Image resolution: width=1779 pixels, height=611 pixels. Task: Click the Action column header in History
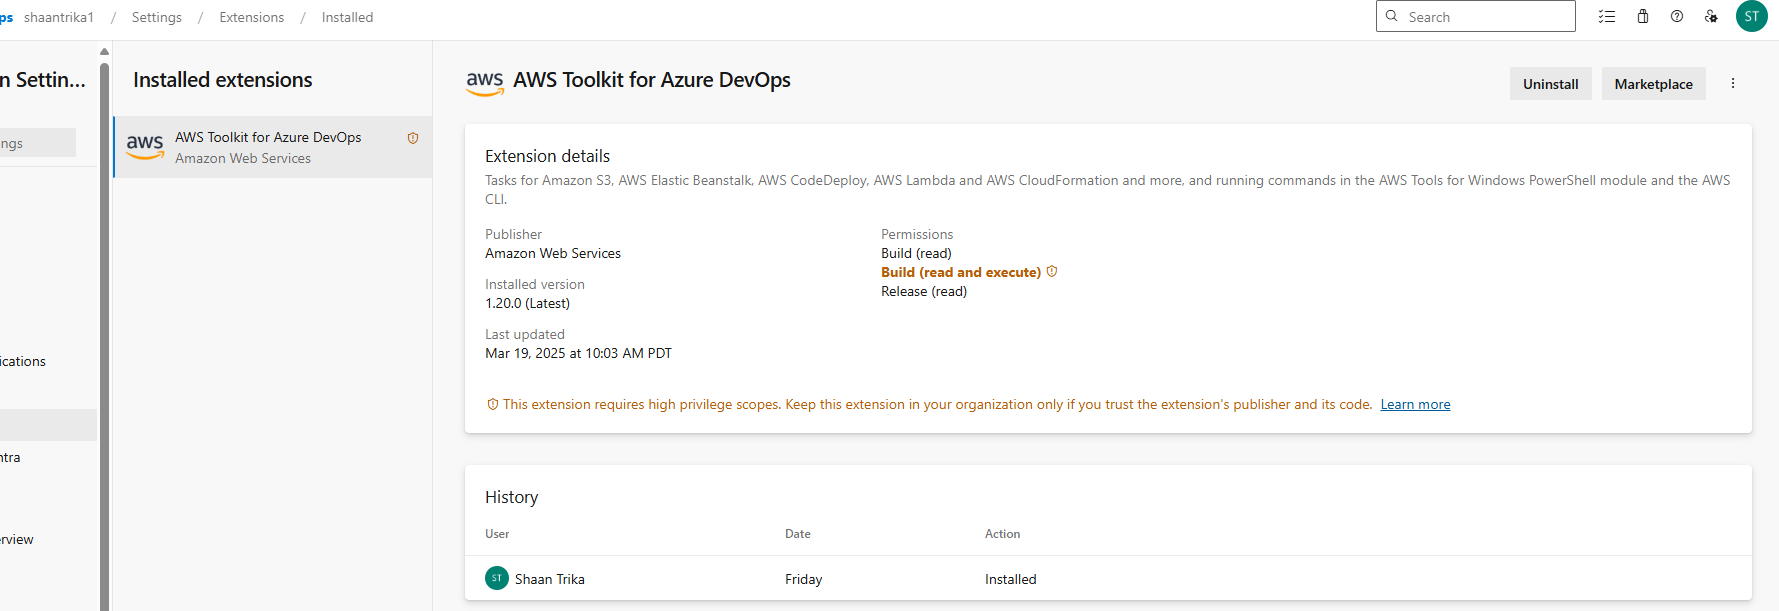click(x=1002, y=534)
